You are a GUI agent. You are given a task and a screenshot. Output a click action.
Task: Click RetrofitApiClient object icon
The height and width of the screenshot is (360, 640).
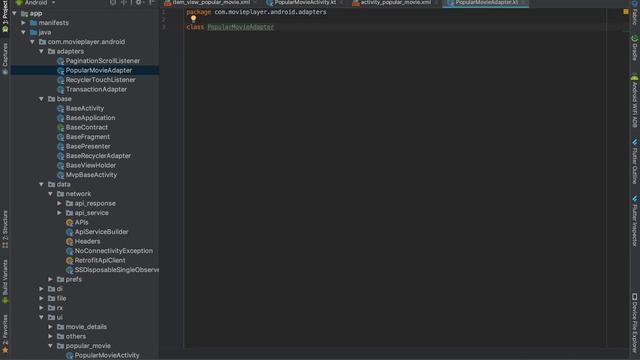click(70, 260)
